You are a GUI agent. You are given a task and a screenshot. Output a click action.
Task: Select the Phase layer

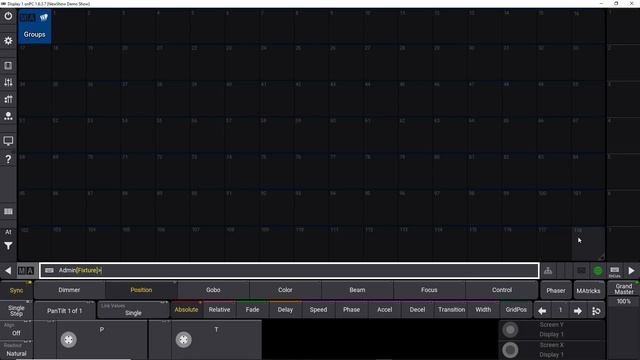click(351, 310)
